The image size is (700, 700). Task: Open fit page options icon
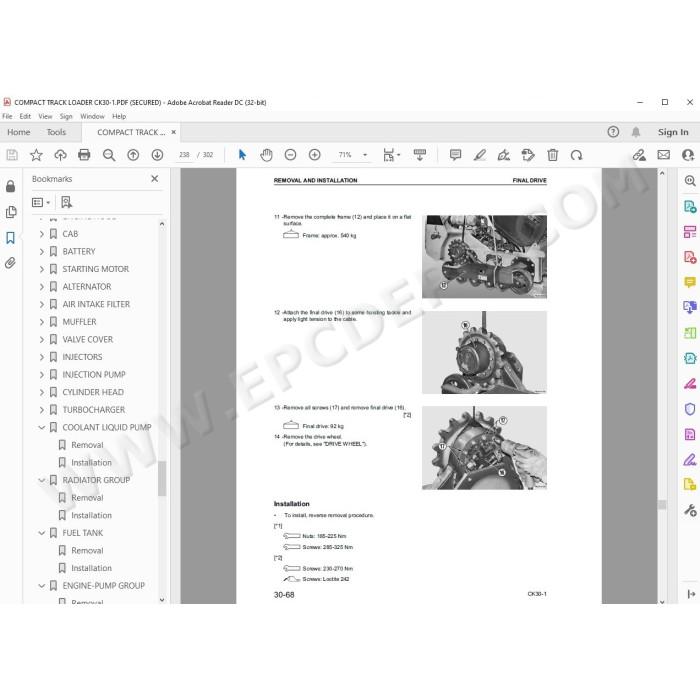pos(392,155)
